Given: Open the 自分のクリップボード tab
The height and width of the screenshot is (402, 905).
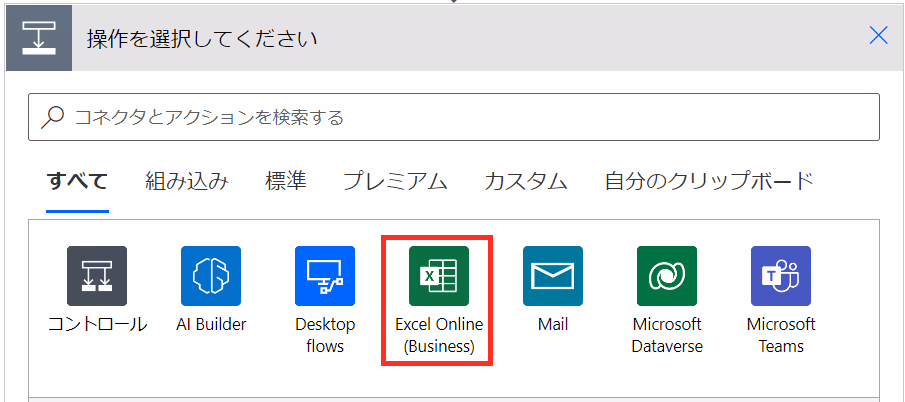Looking at the screenshot, I should (709, 182).
